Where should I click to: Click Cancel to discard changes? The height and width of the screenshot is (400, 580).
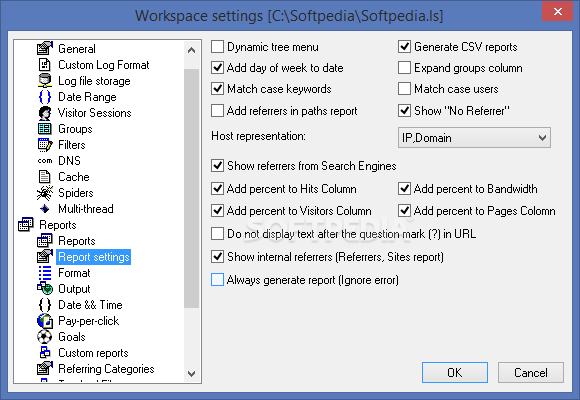click(x=531, y=372)
